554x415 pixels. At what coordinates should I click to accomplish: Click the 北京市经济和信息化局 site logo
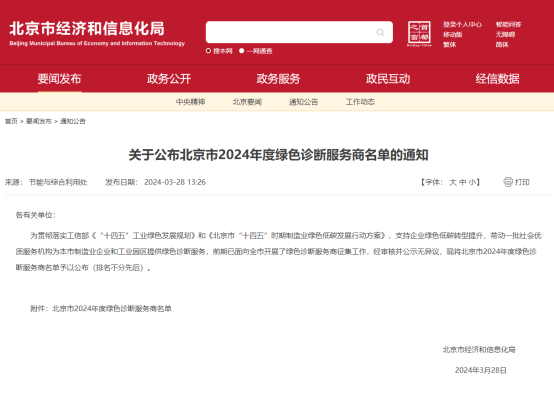click(97, 33)
